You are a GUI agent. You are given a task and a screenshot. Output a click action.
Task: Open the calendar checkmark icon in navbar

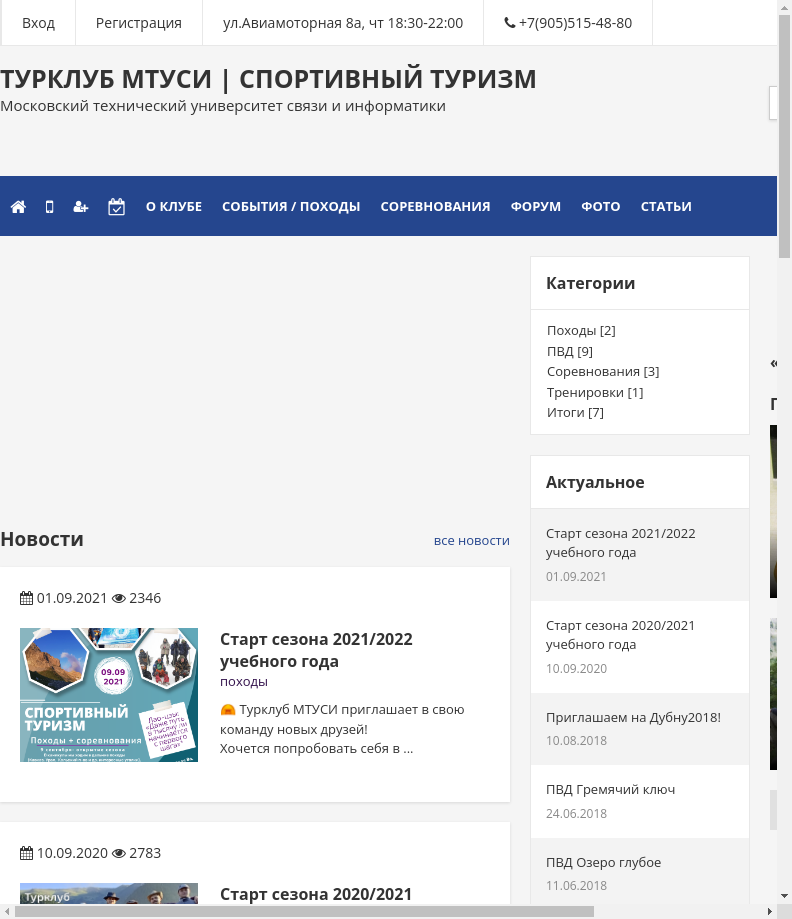click(116, 207)
